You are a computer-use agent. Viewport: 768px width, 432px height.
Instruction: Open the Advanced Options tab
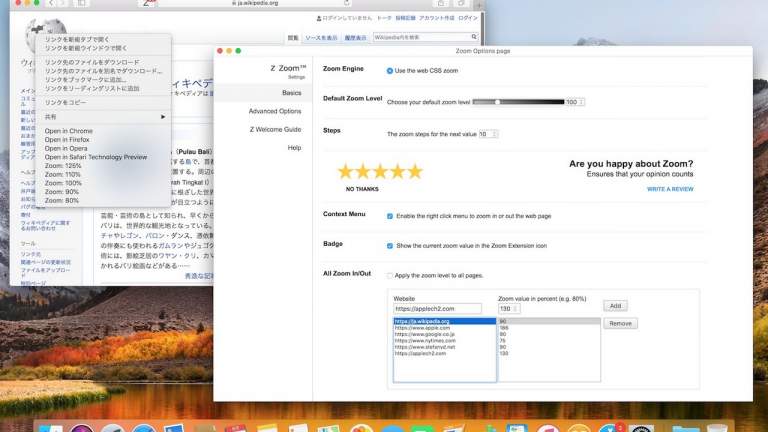(x=275, y=111)
